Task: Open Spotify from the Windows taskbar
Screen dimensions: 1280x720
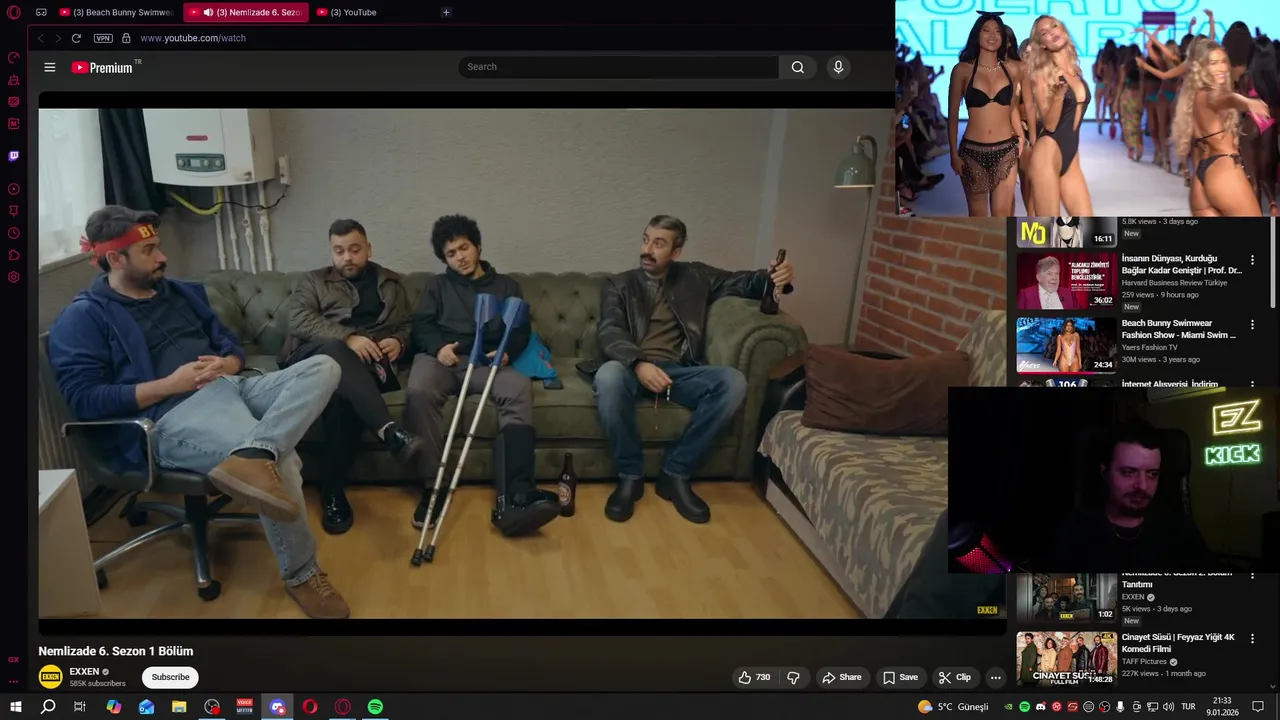Action: (375, 707)
